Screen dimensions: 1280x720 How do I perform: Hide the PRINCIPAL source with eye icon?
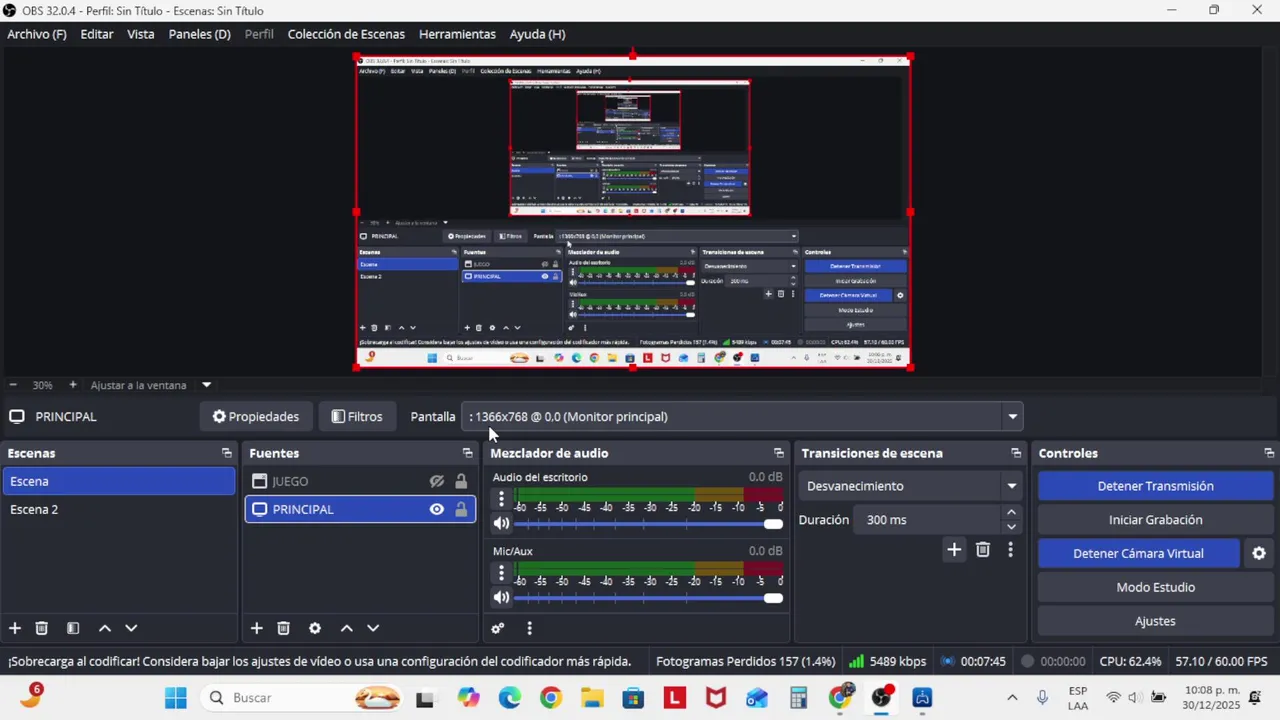point(437,509)
